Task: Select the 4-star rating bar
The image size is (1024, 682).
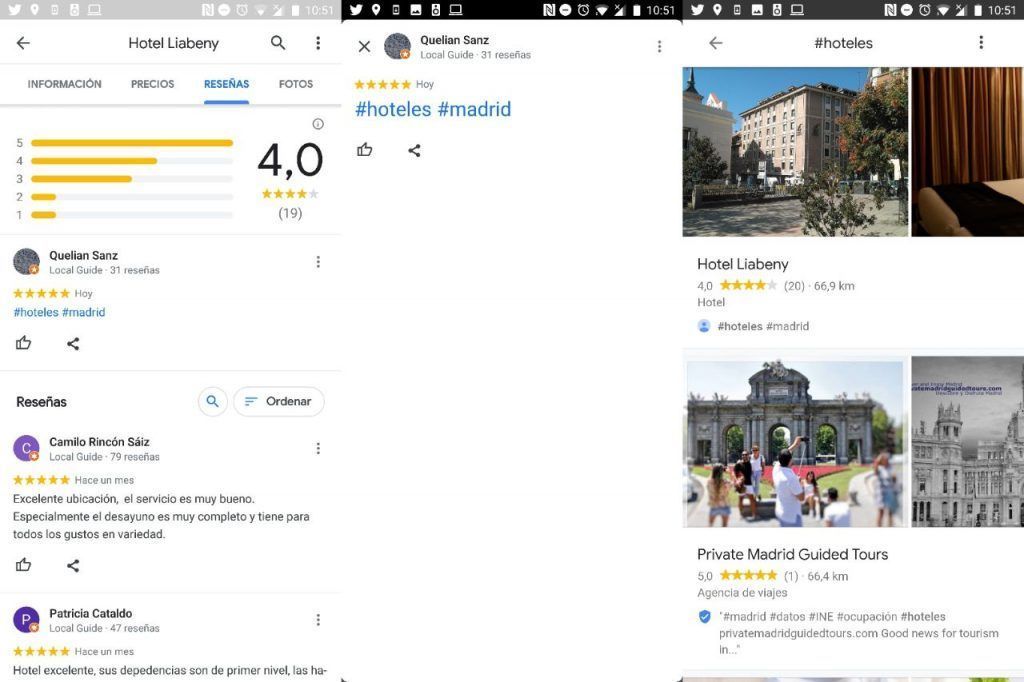Action: click(x=132, y=161)
